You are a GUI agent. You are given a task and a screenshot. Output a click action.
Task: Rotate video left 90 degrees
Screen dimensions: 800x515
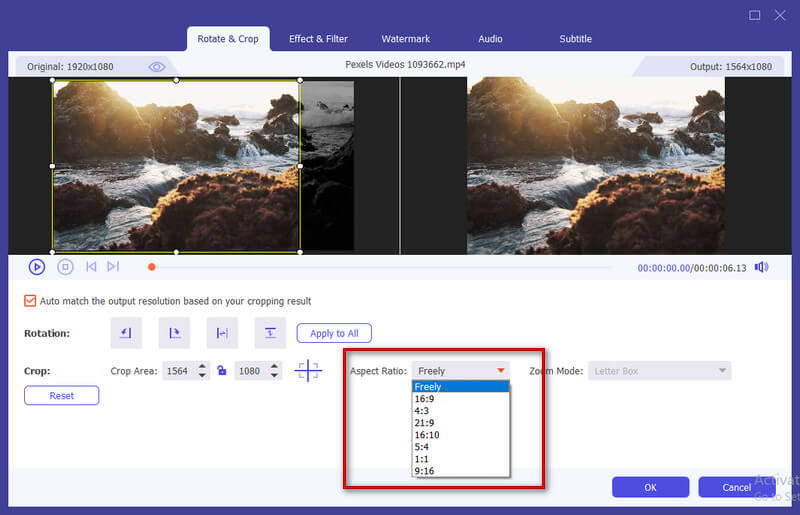tap(126, 333)
